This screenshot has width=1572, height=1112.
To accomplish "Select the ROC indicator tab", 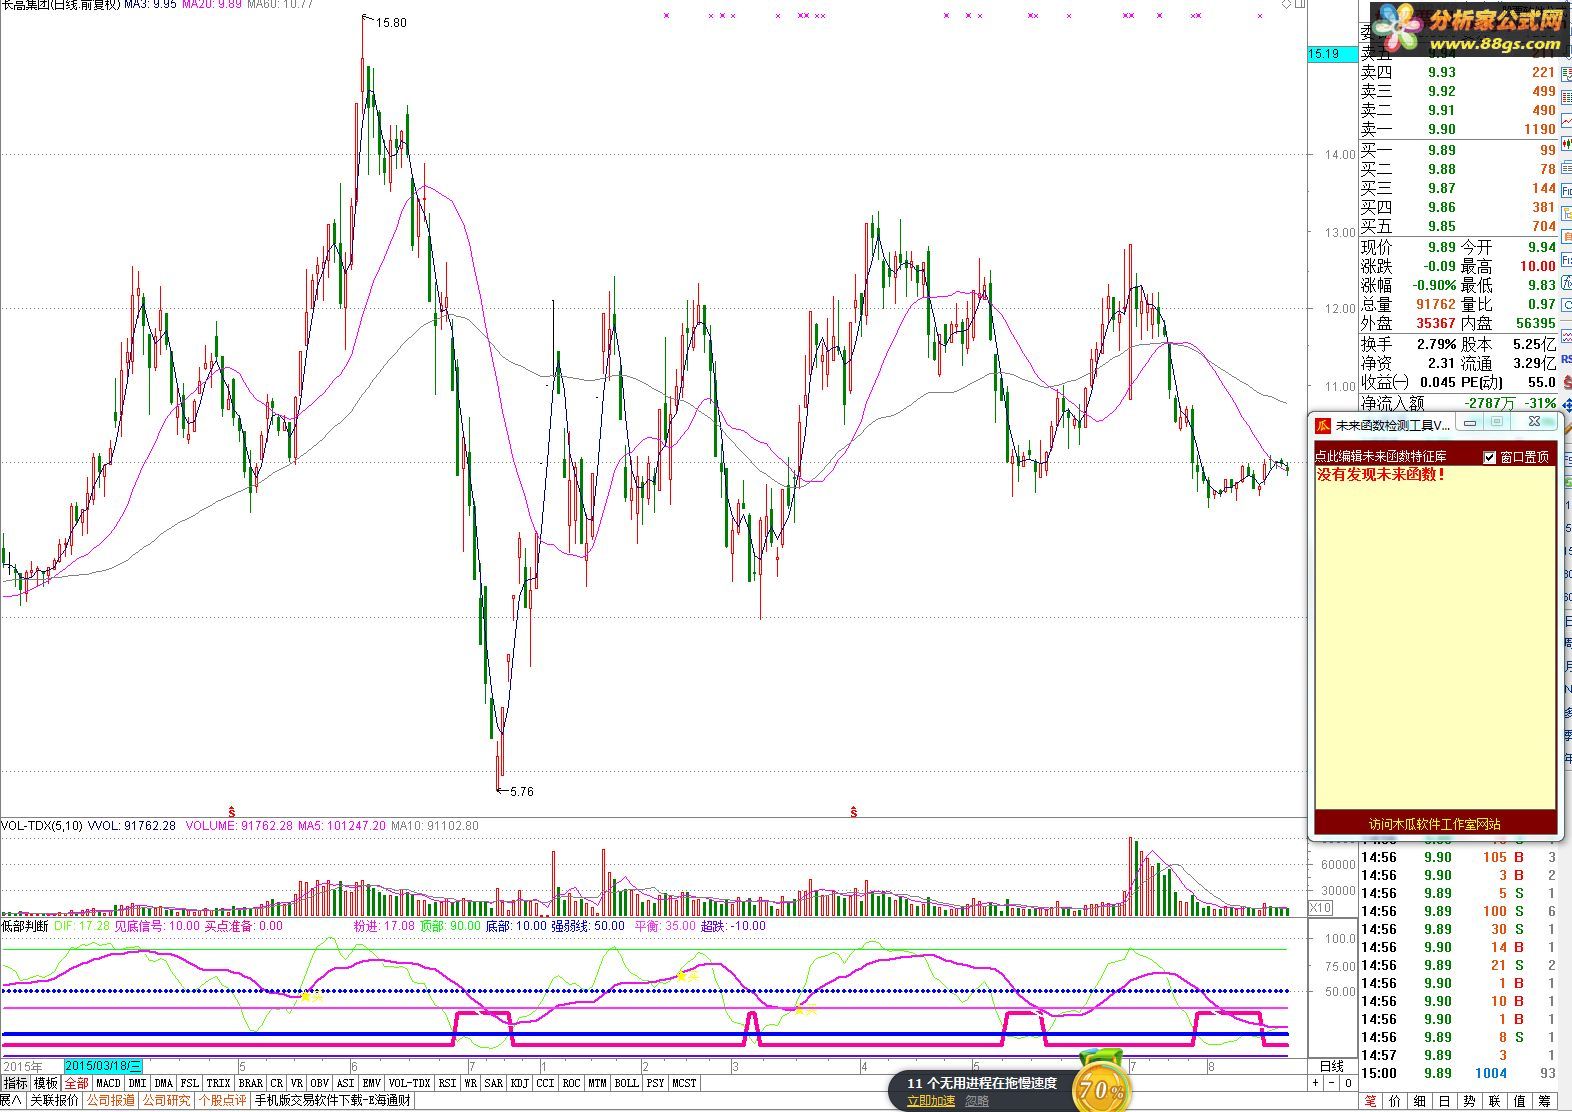I will [x=571, y=1083].
